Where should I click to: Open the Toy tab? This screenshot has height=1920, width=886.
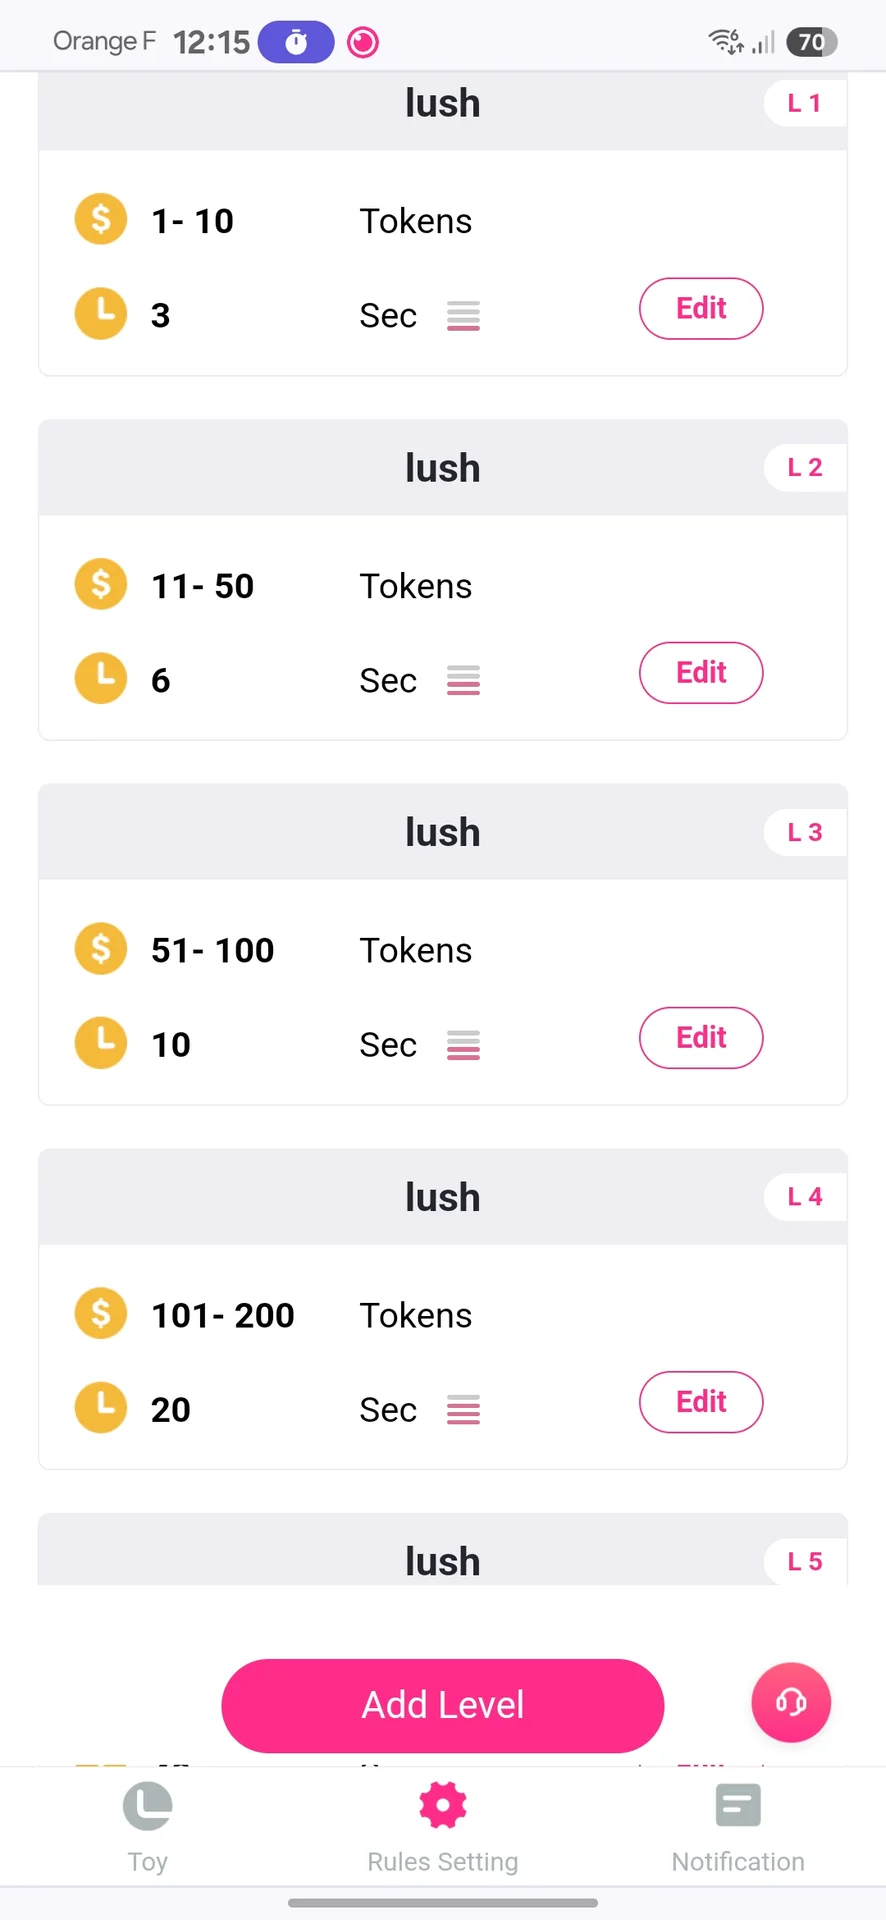[x=148, y=1824]
